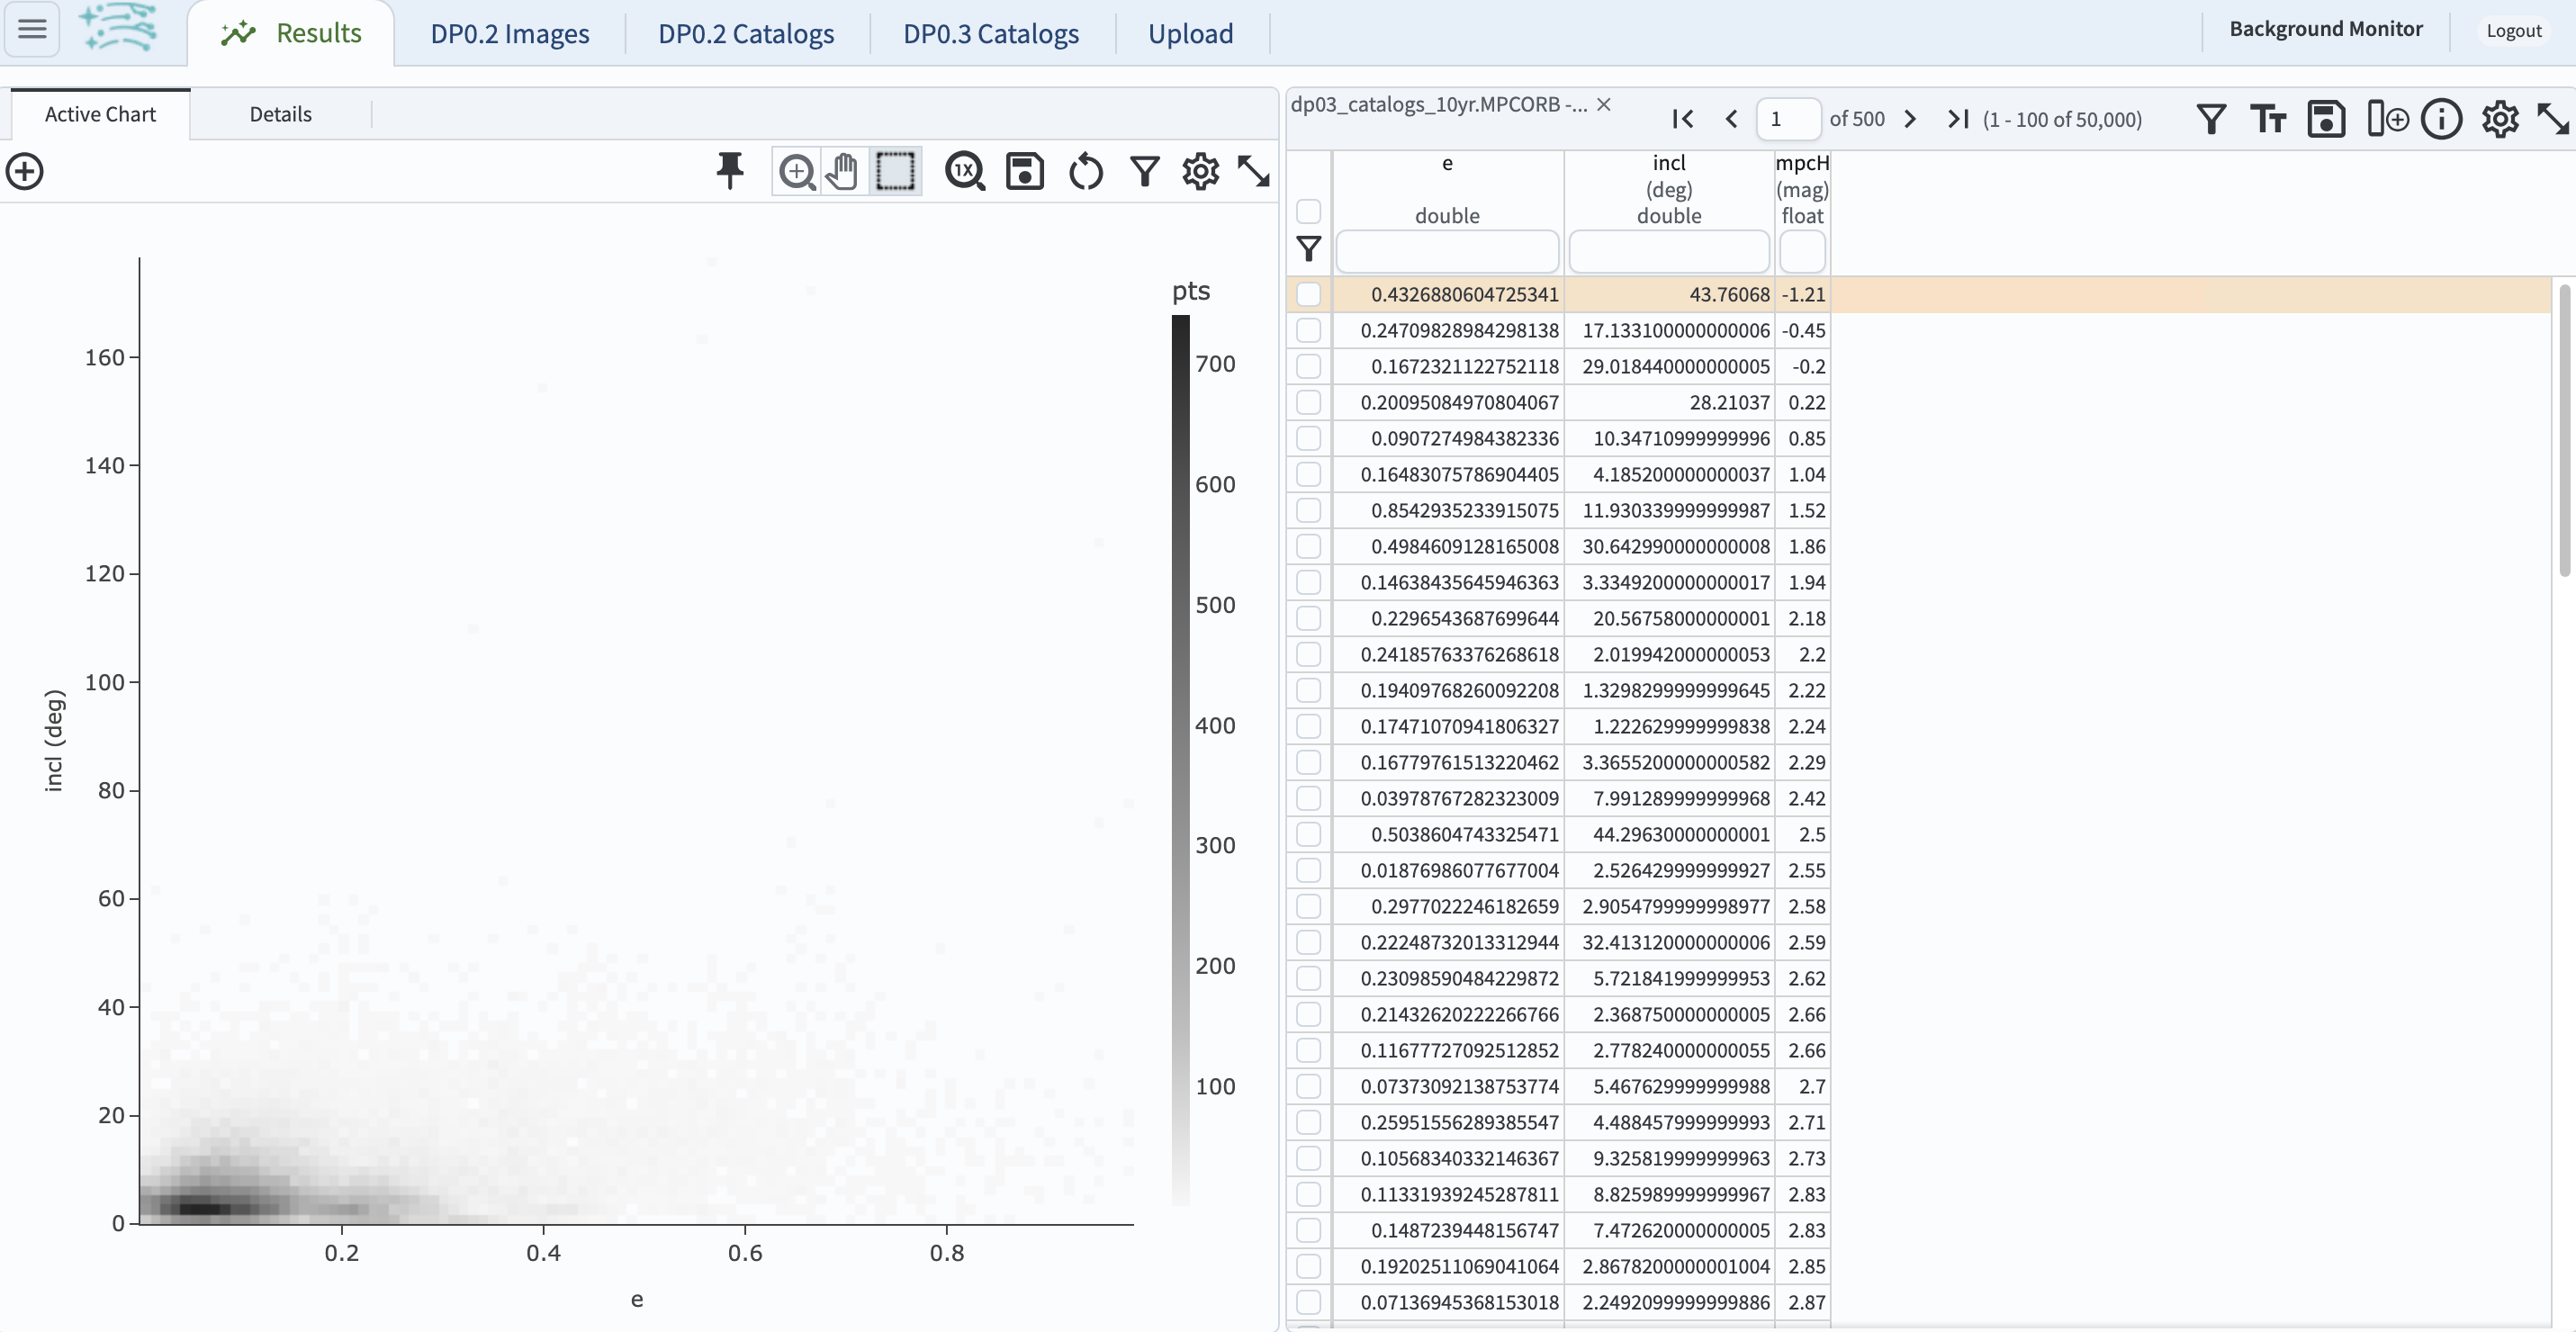The image size is (2576, 1332).
Task: Expand table panel to full view
Action: click(2553, 119)
